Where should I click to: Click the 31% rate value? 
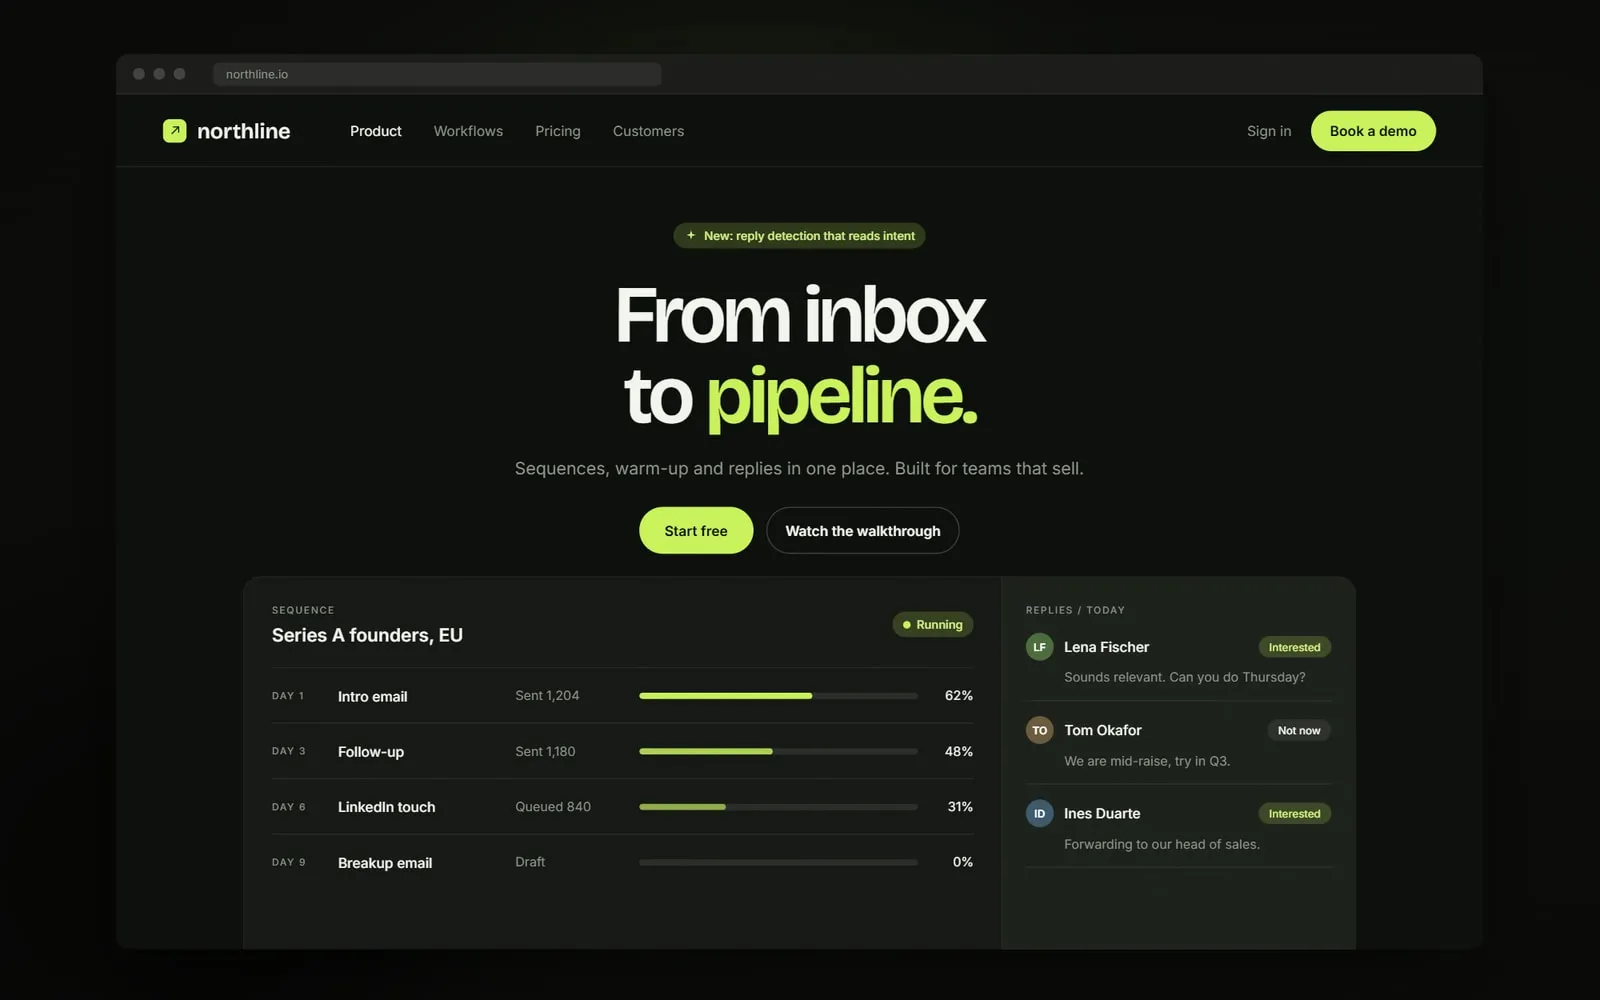[960, 806]
